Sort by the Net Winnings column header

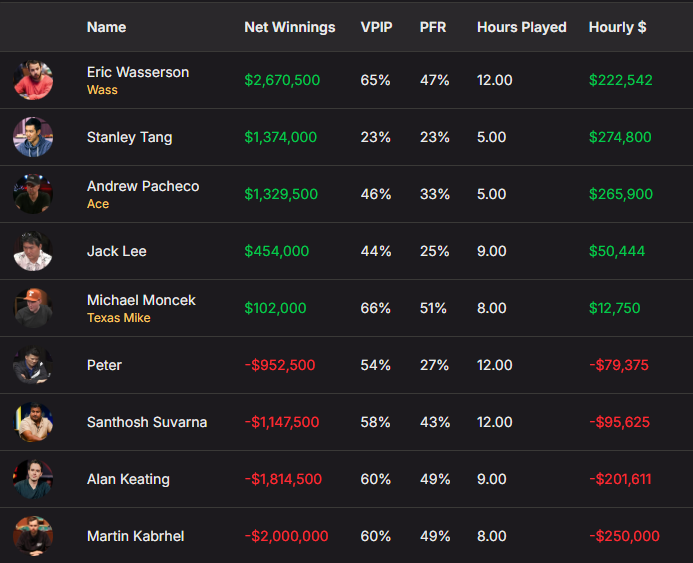[x=290, y=27]
